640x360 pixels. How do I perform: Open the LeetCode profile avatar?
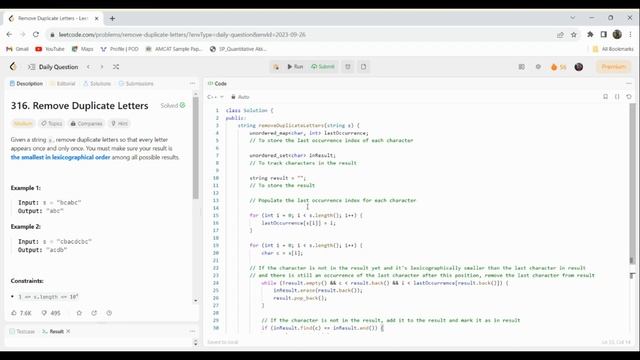[x=579, y=67]
